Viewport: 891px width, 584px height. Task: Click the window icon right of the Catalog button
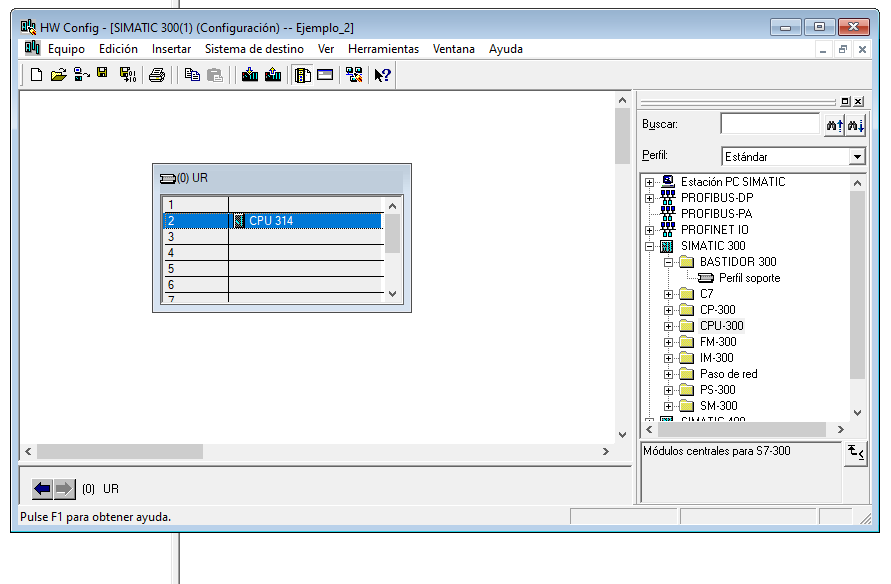pyautogui.click(x=325, y=74)
